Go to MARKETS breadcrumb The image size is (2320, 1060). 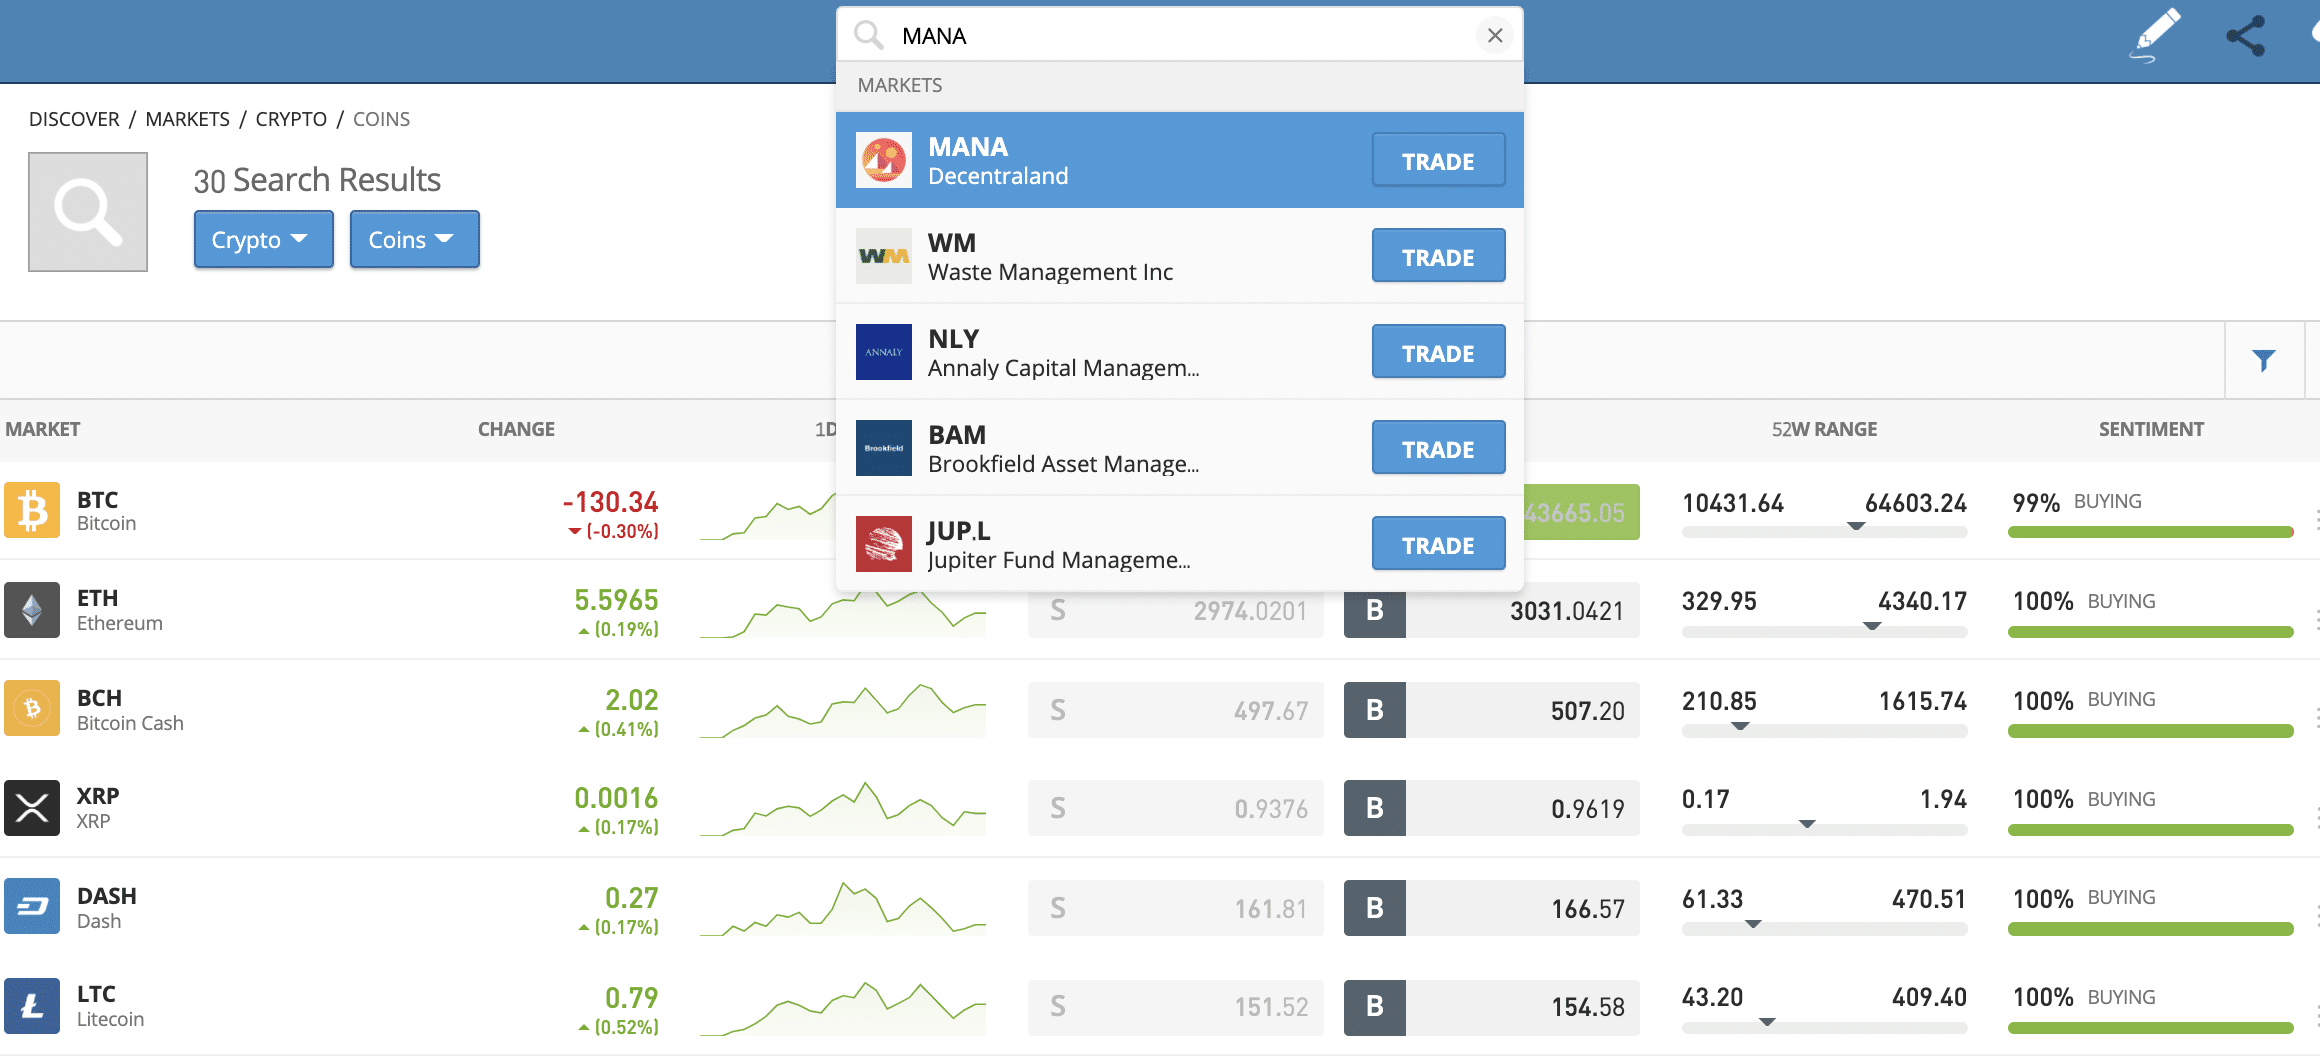point(187,119)
